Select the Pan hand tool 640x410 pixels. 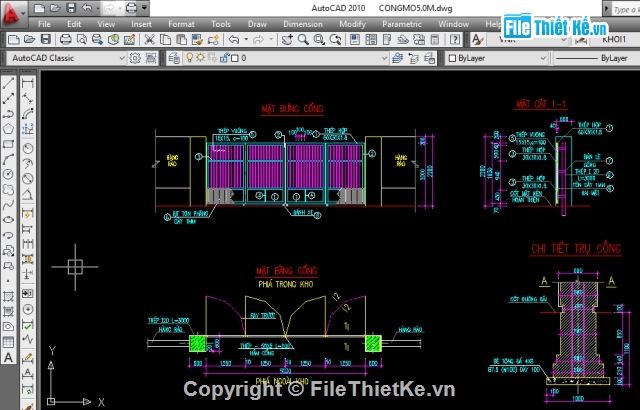[x=287, y=40]
